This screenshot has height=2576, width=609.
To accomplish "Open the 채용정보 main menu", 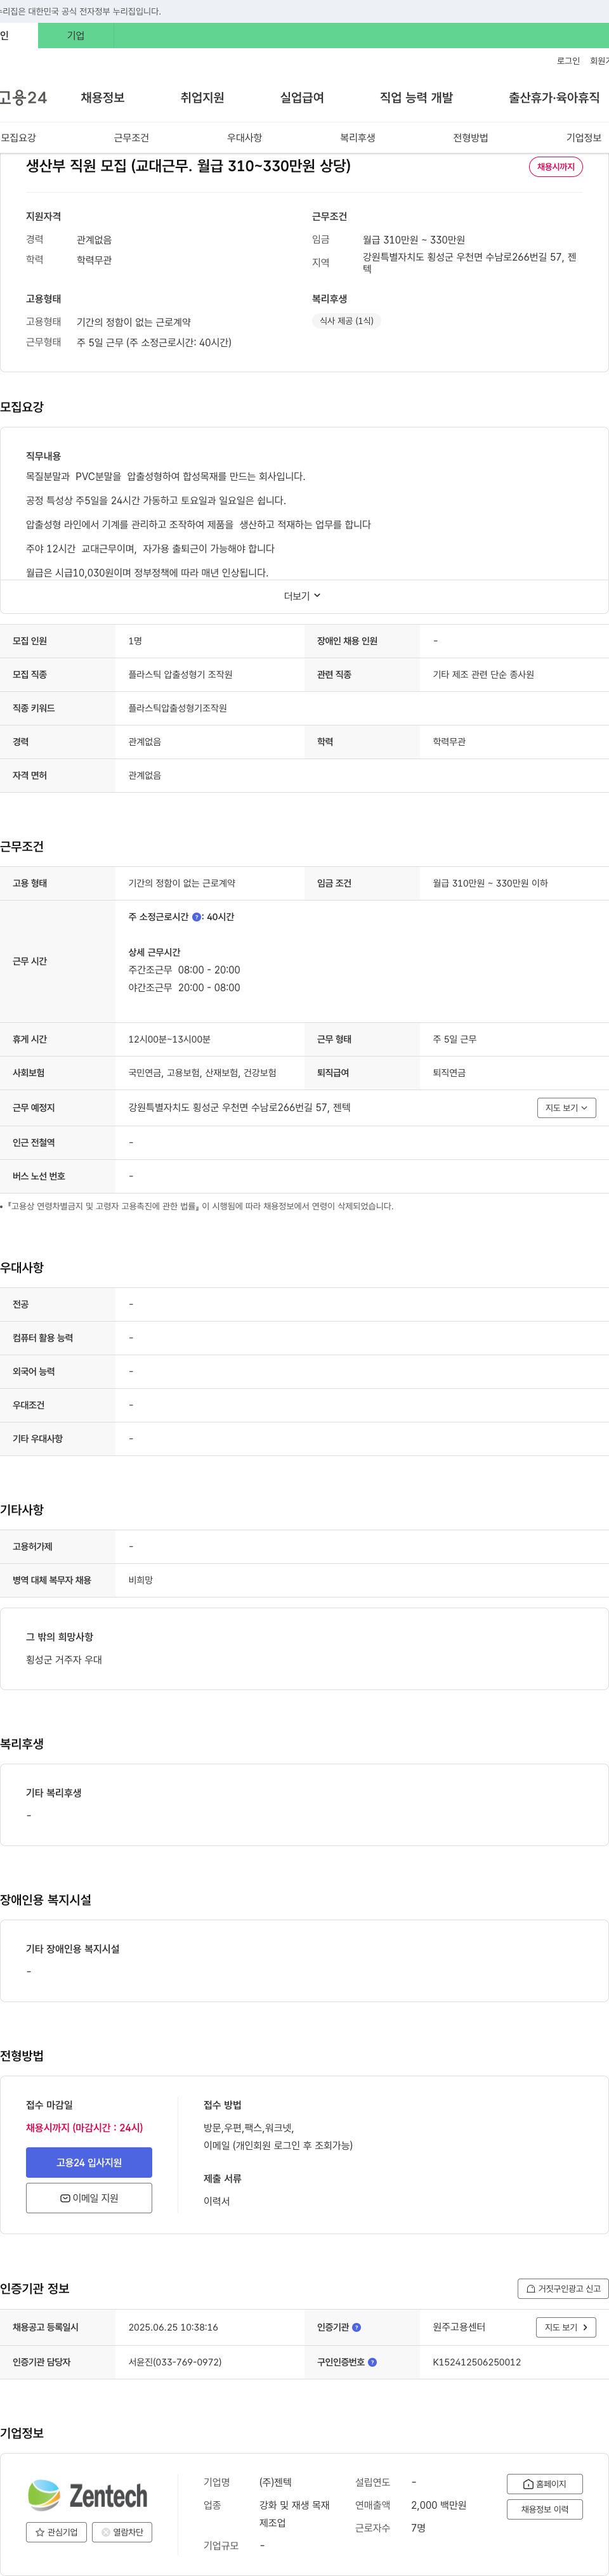I will pos(102,97).
